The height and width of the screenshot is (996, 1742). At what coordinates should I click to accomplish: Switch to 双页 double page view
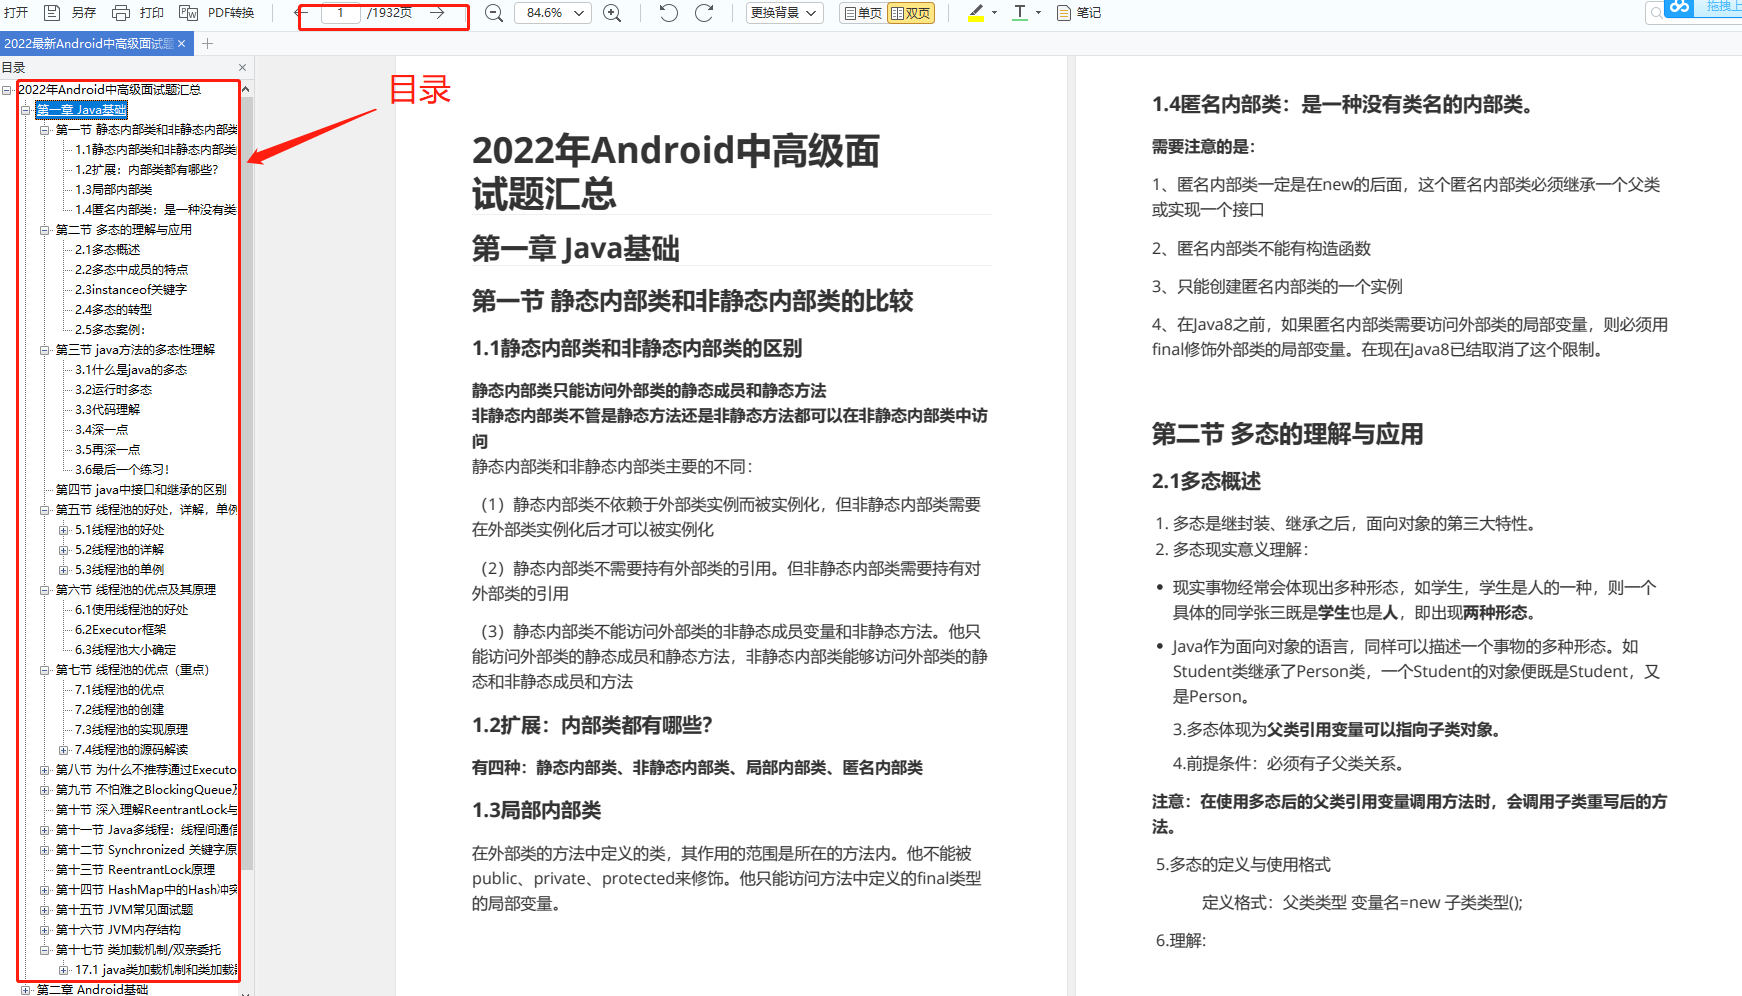pyautogui.click(x=911, y=13)
